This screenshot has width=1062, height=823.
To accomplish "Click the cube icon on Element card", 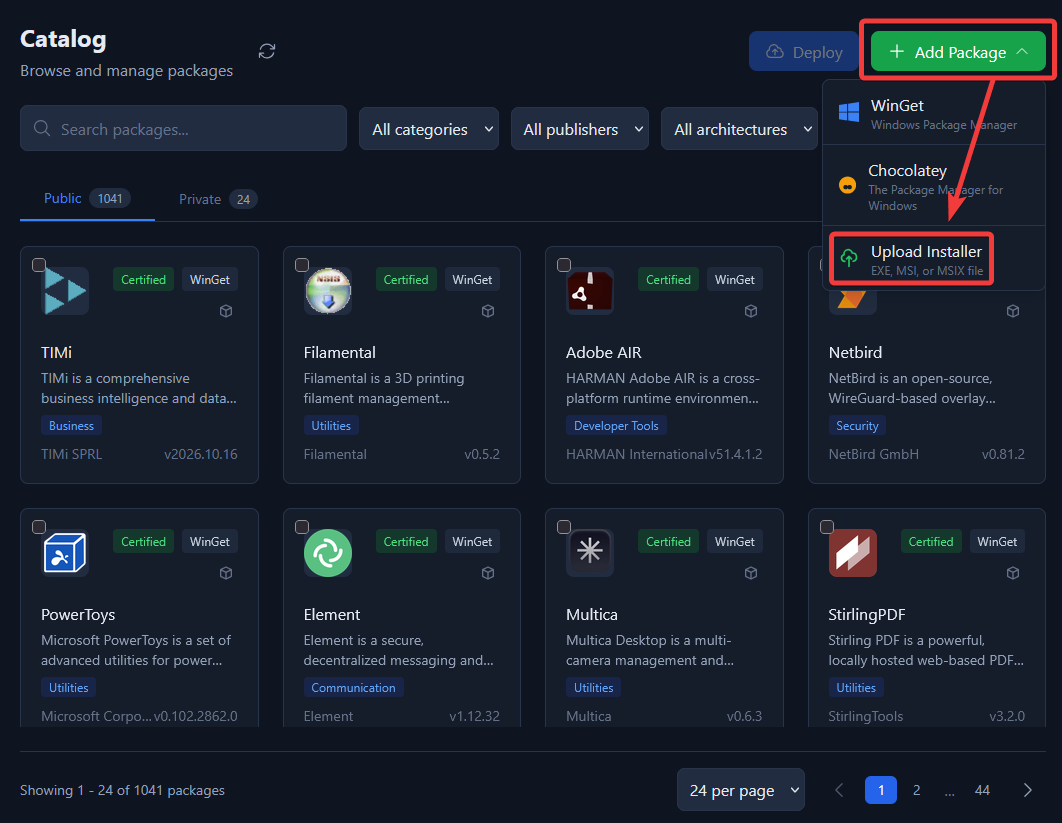I will coord(488,573).
